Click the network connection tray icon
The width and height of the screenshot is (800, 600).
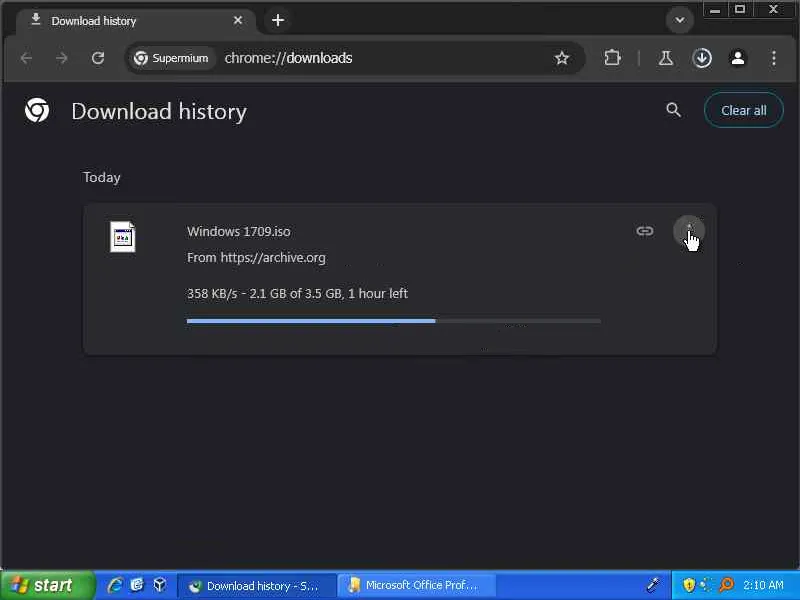click(x=707, y=585)
